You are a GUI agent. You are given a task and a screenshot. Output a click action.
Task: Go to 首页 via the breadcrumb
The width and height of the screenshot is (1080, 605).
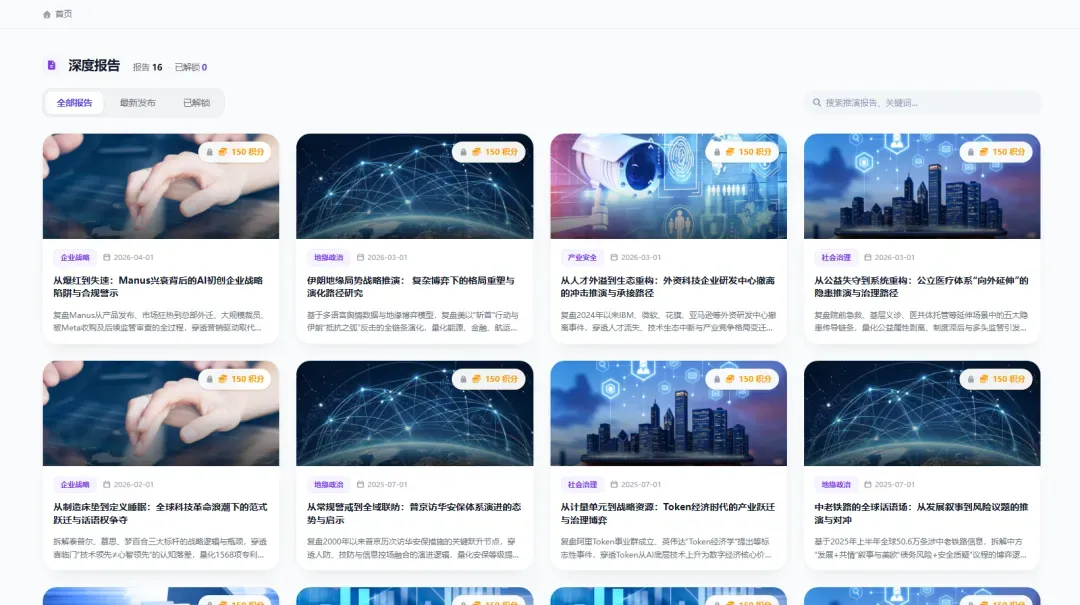tap(63, 14)
